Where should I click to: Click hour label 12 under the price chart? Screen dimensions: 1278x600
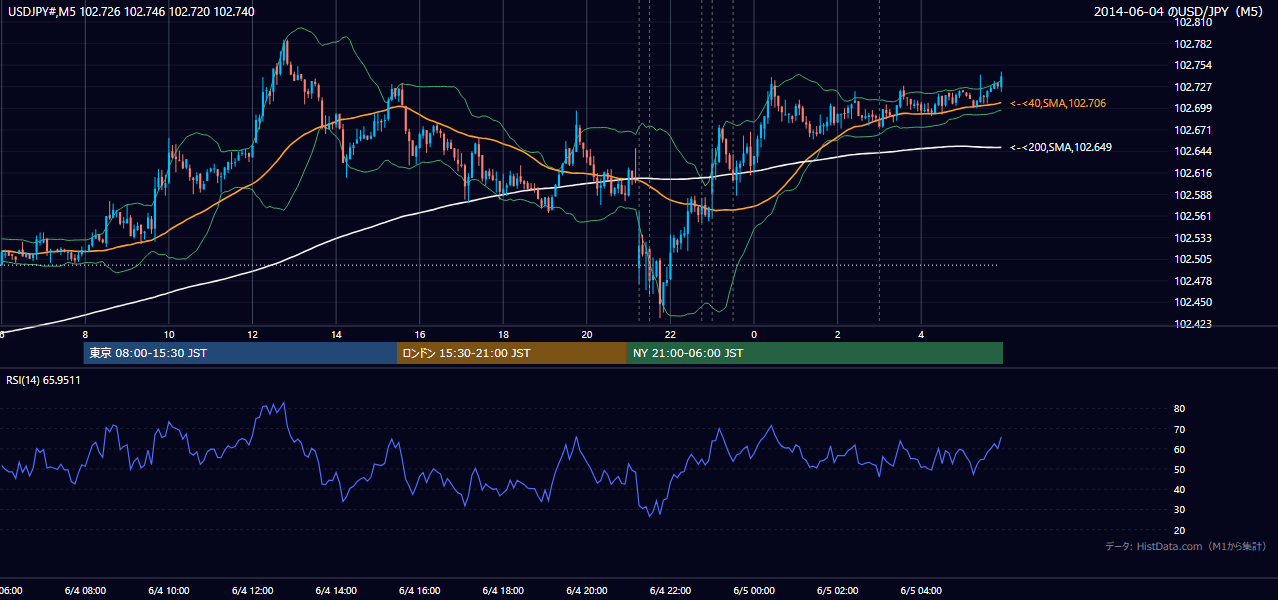tap(253, 335)
